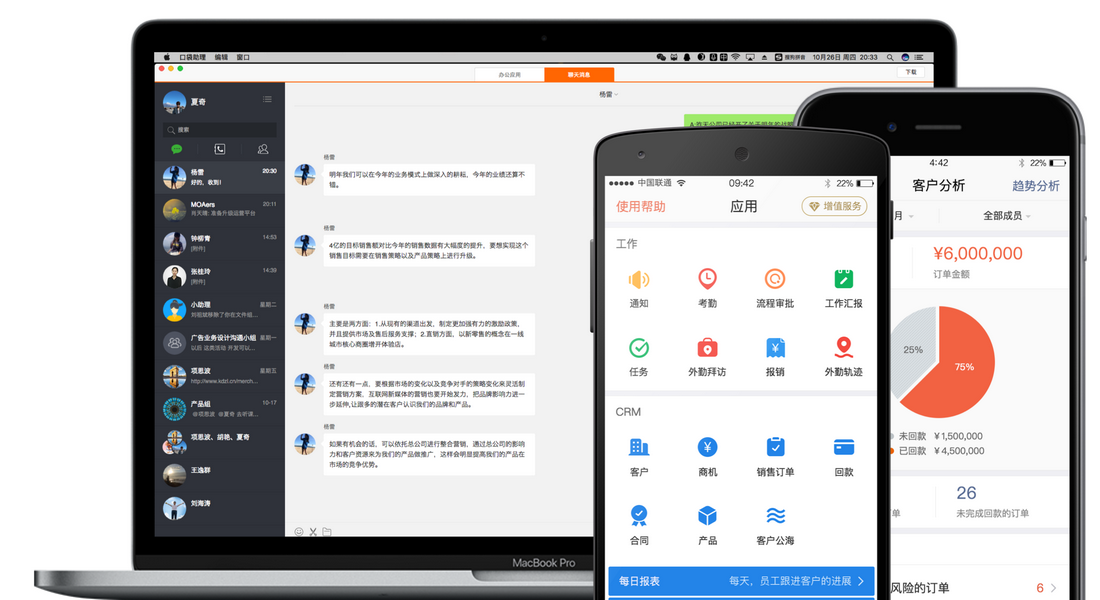Open the 客户公海 customer pool icon
The width and height of the screenshot is (1100, 600).
click(x=775, y=516)
